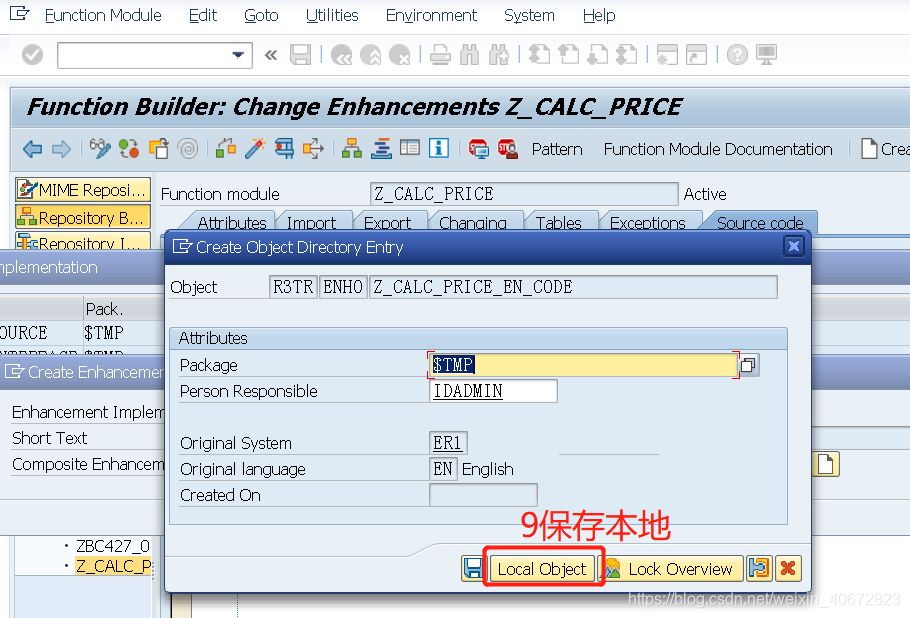Open MIME Repository in navigation panel
The height and width of the screenshot is (618, 910).
click(83, 190)
